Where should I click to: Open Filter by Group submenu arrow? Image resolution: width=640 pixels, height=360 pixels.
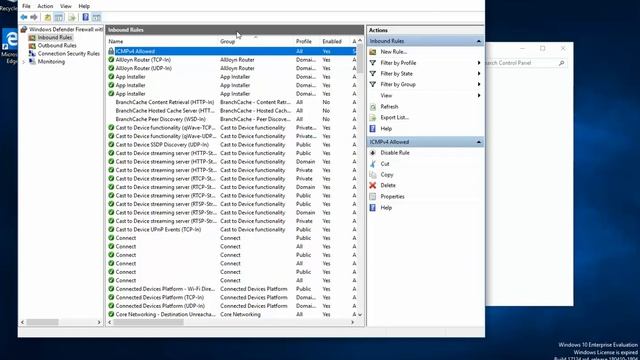[x=479, y=84]
